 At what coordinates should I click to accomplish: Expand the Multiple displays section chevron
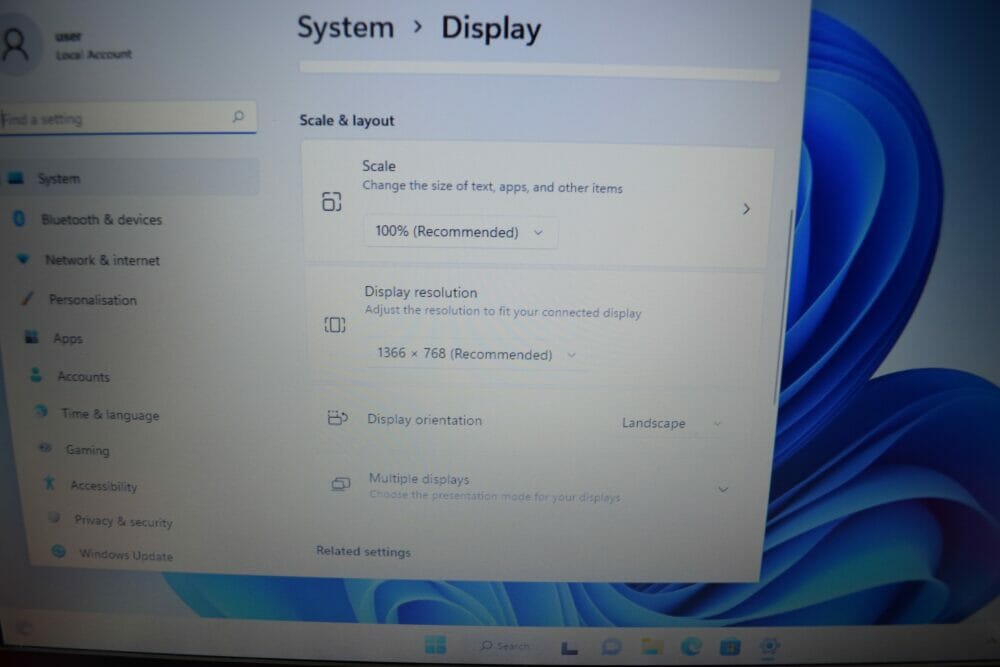click(x=723, y=489)
